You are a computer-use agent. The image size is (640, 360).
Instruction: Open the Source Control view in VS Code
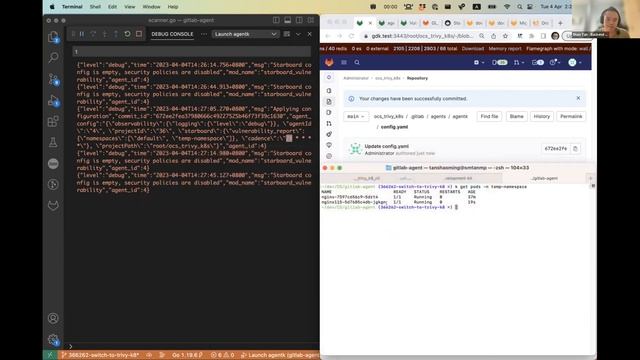tap(53, 79)
